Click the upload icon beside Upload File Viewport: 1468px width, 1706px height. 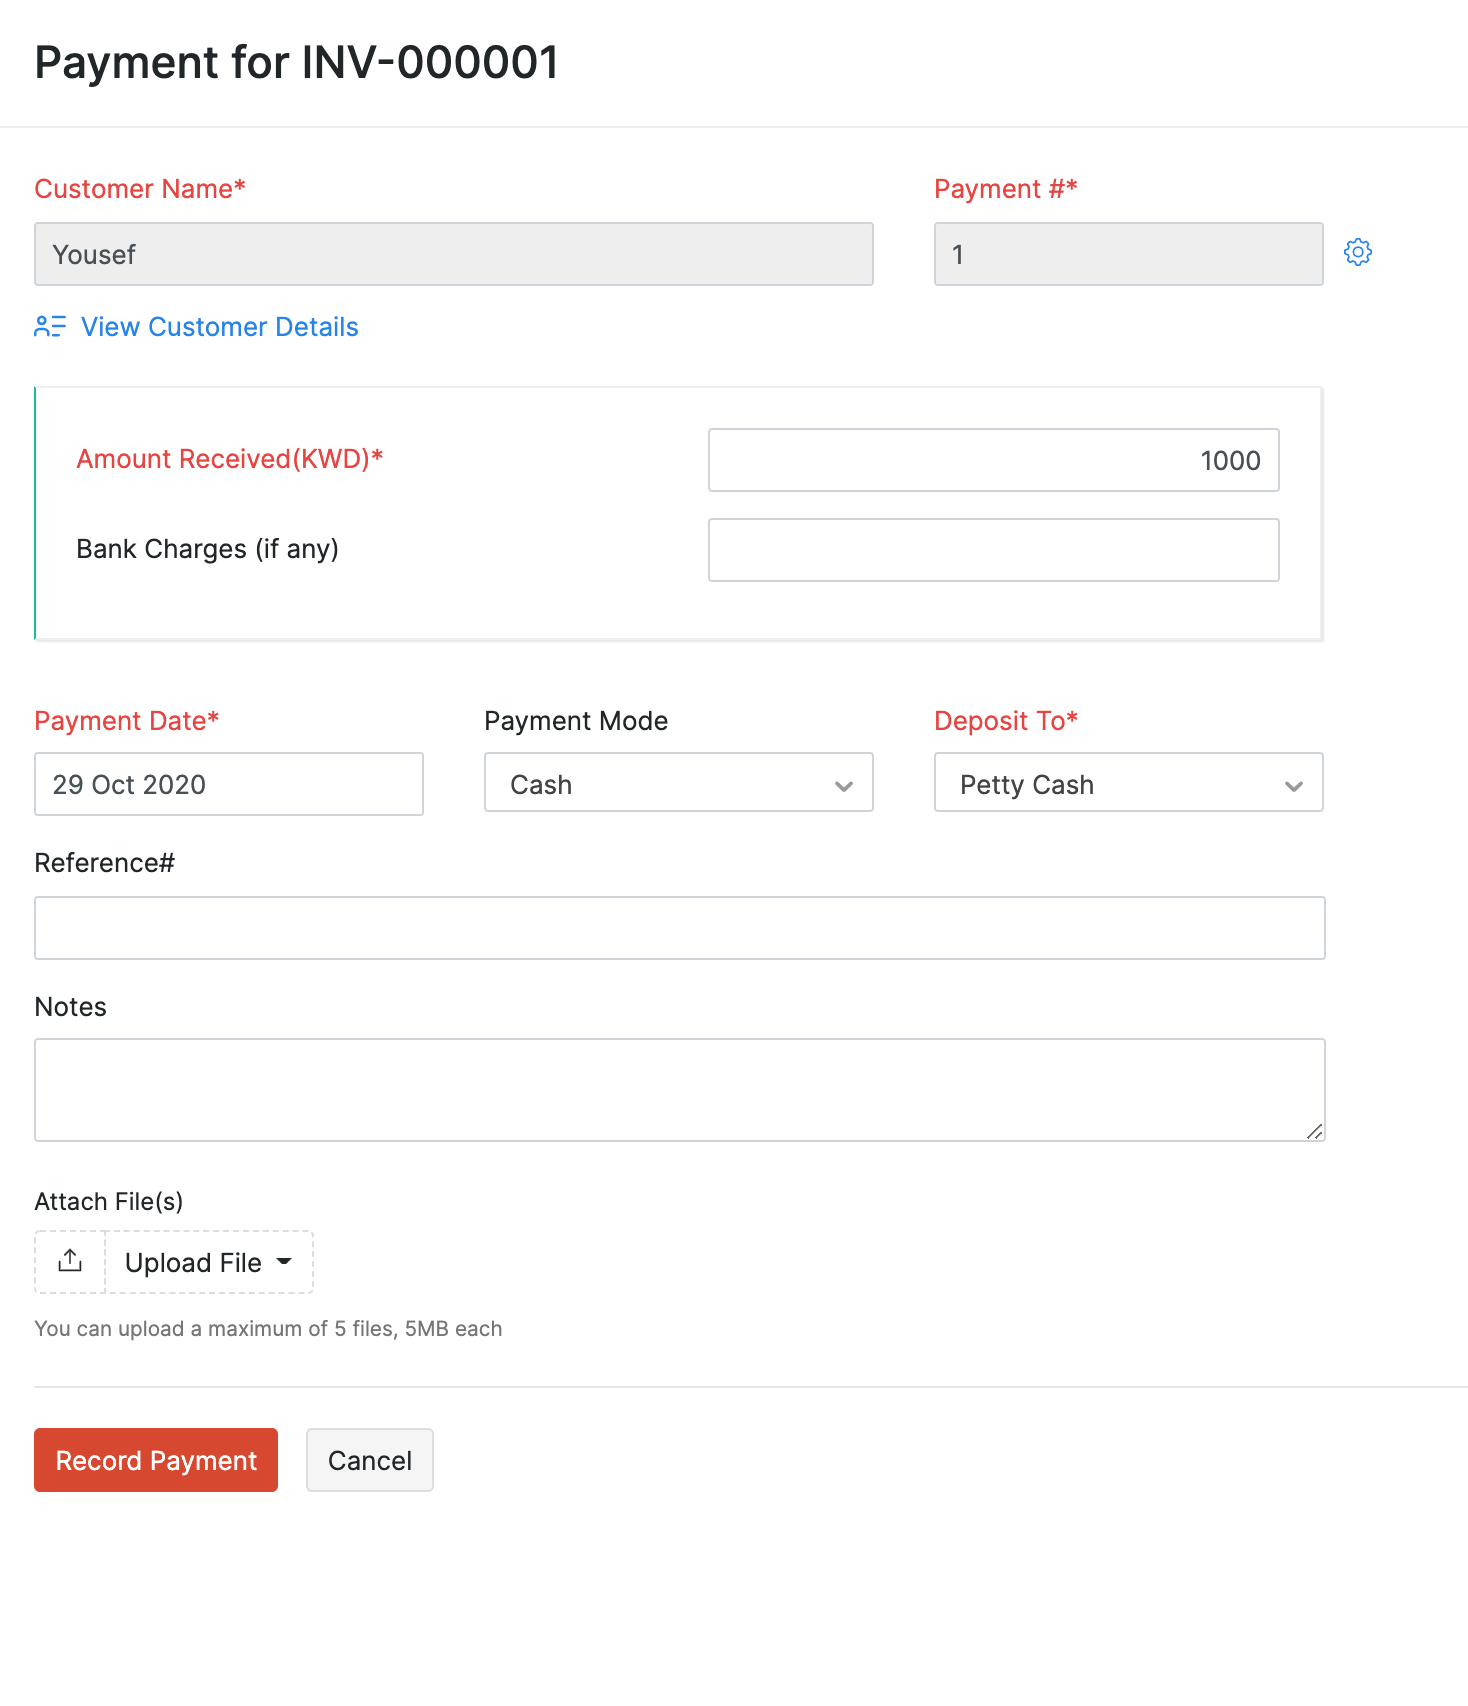tap(69, 1261)
